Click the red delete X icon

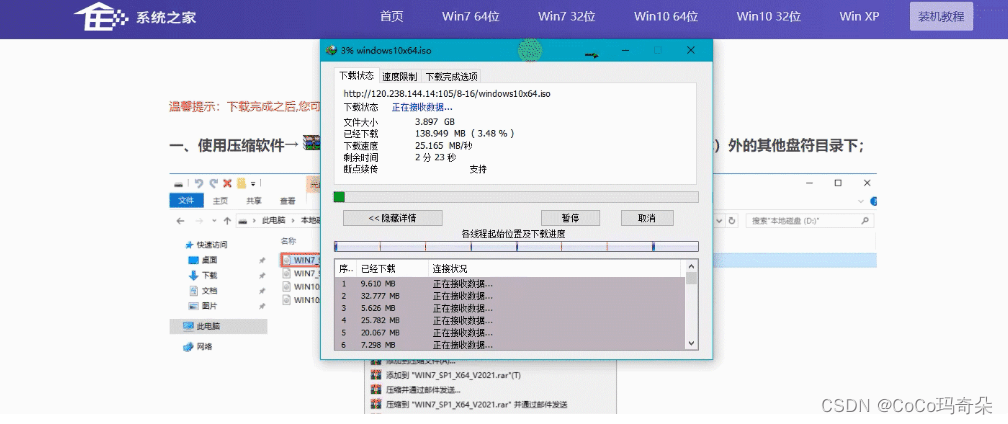(227, 183)
